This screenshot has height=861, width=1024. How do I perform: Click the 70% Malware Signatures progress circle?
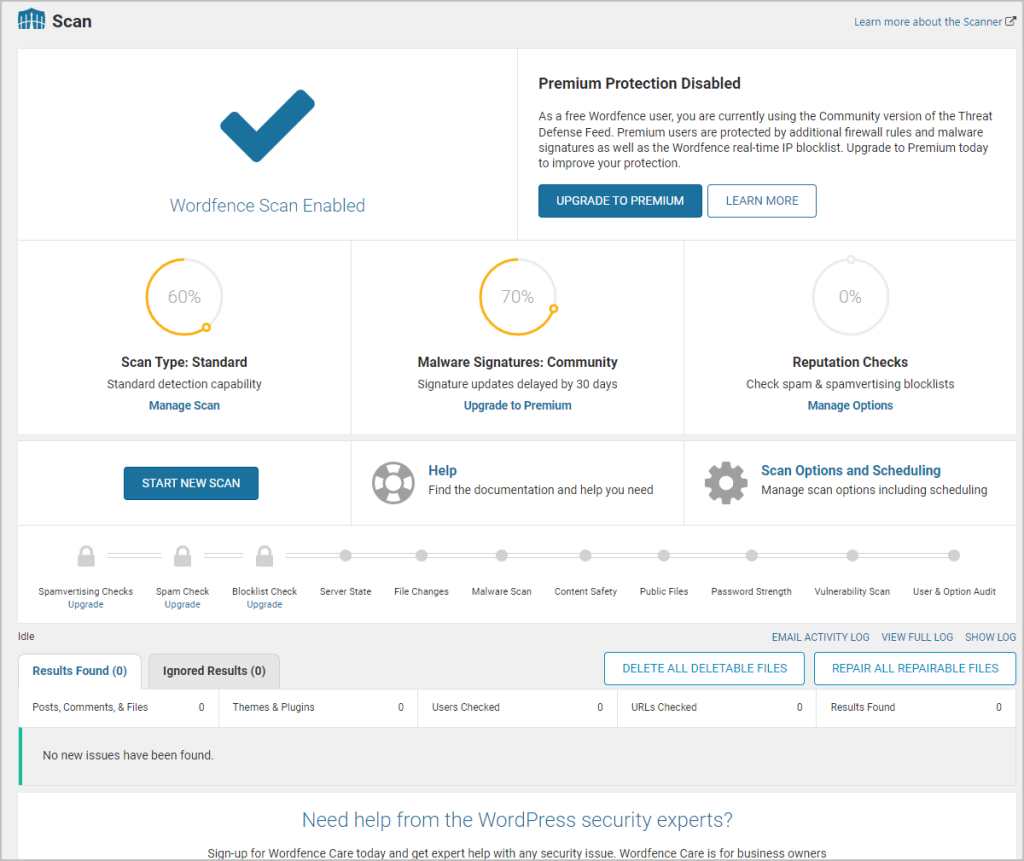pos(517,297)
